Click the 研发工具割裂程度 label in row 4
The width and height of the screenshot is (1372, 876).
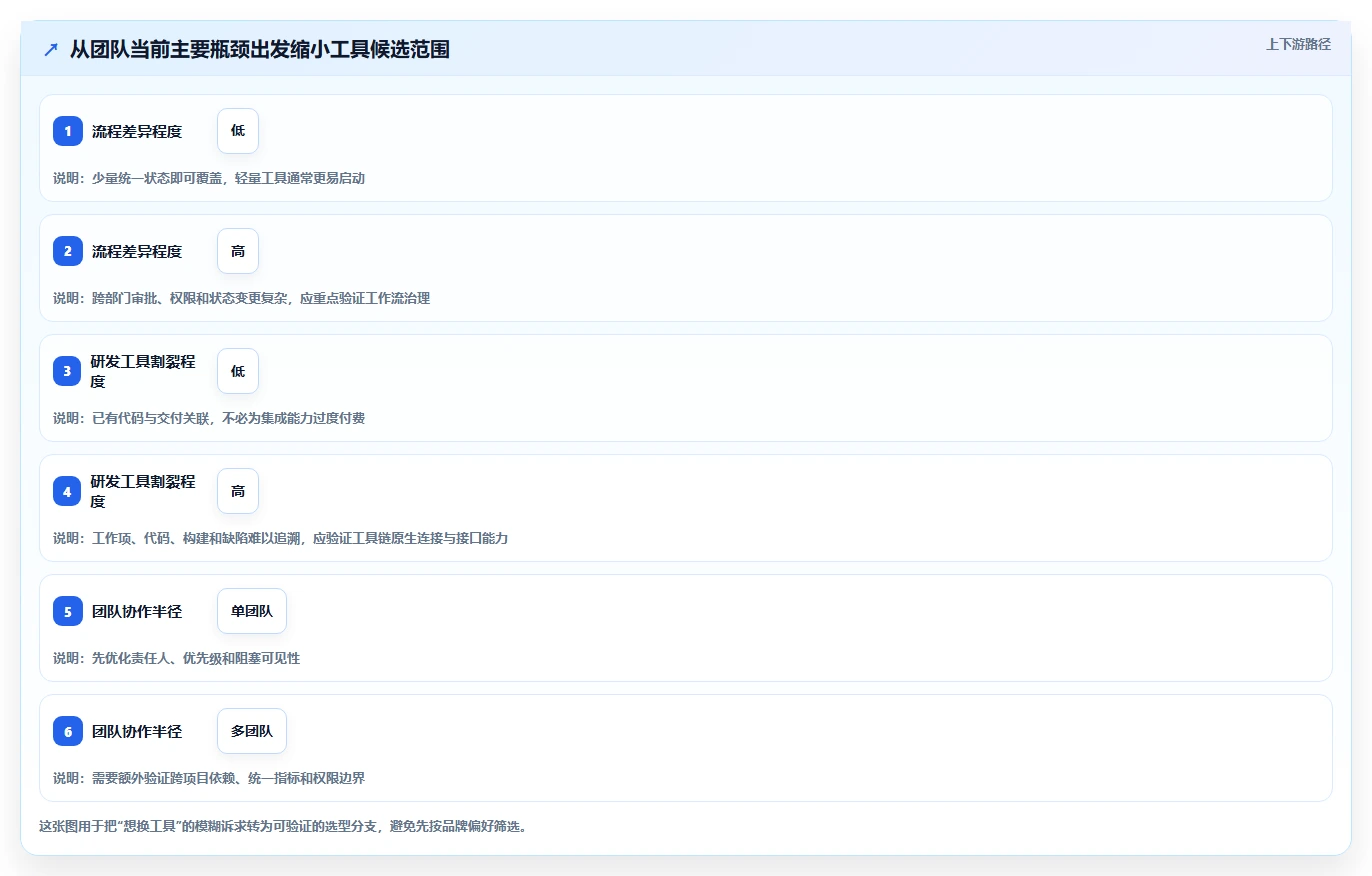143,491
